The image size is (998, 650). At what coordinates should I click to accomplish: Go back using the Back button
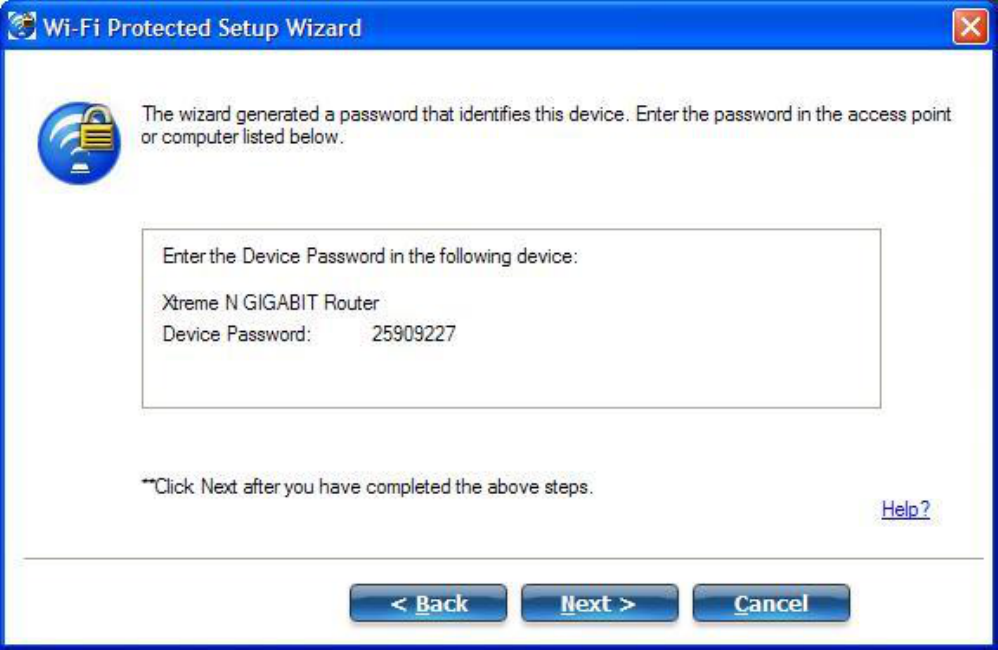tap(428, 602)
